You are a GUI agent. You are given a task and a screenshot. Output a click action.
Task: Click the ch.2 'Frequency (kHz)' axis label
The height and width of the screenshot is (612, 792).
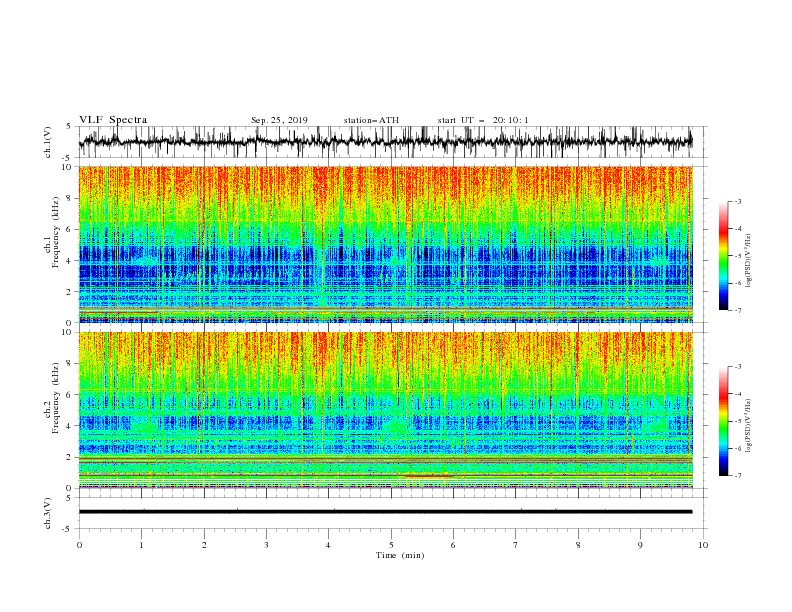click(57, 398)
